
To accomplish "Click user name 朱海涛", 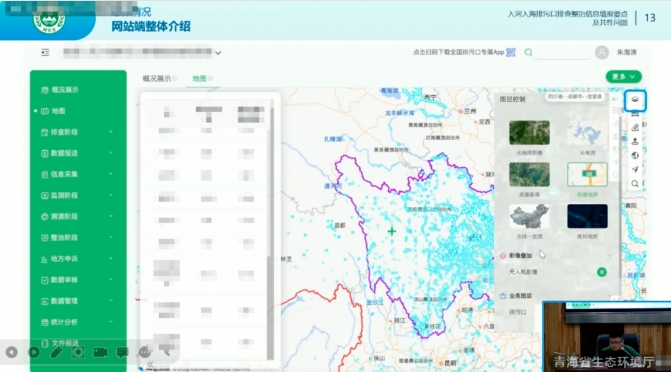I will [626, 52].
